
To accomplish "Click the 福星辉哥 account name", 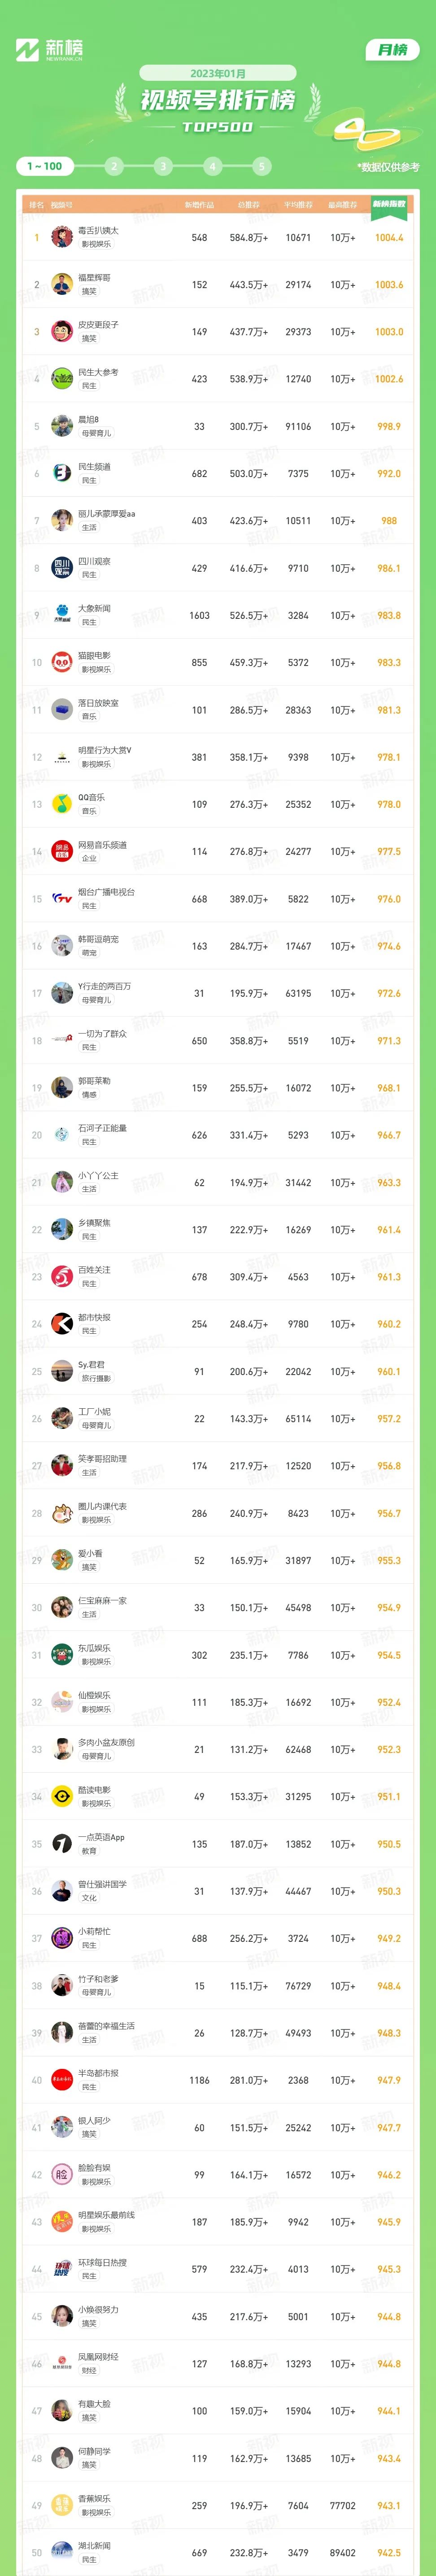I will click(x=94, y=278).
